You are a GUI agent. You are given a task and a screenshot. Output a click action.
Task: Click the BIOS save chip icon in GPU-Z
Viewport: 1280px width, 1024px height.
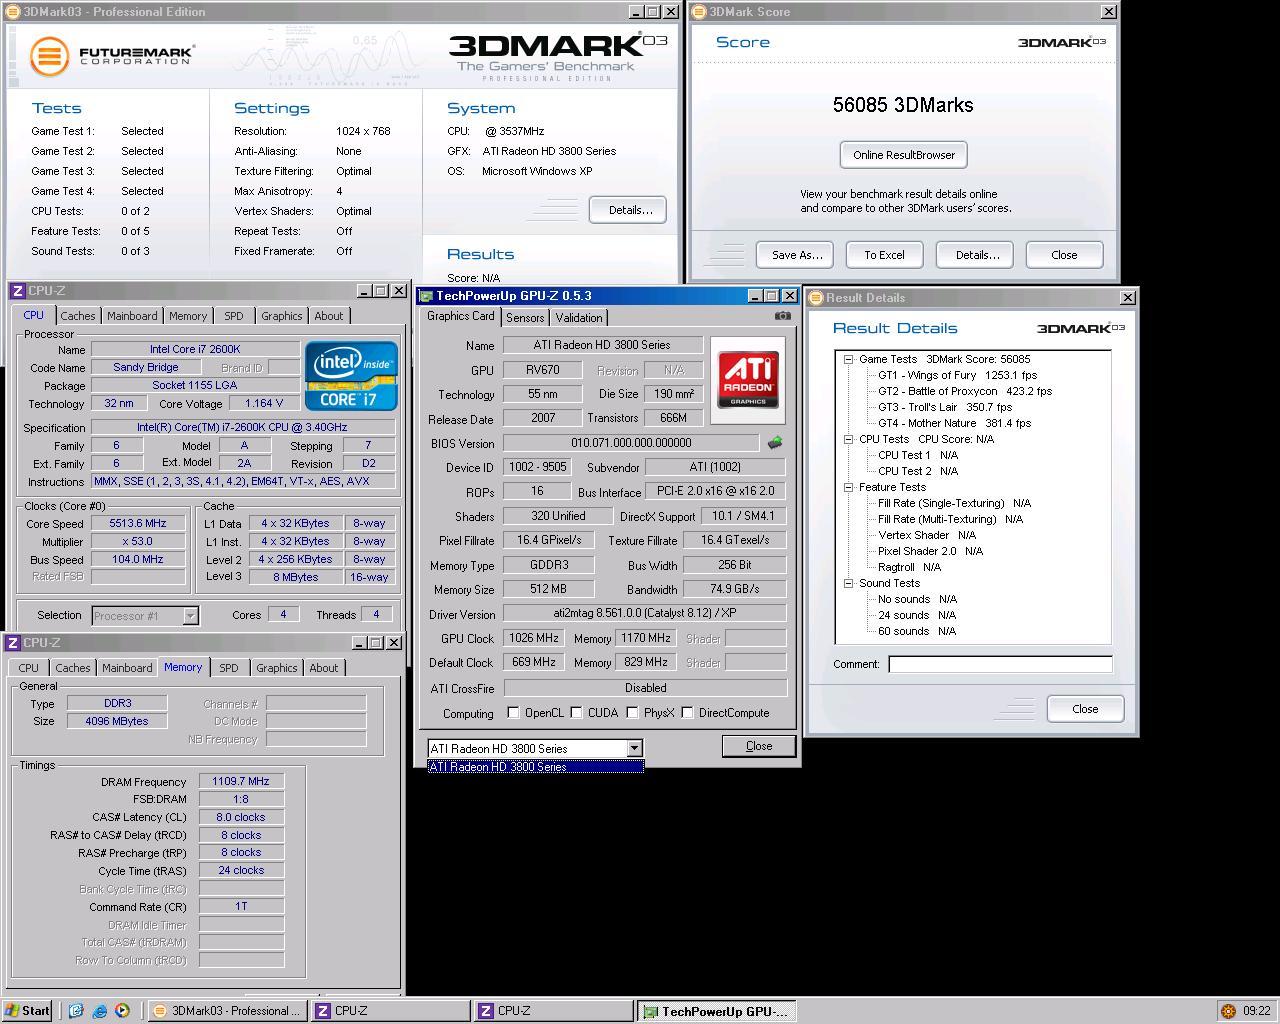[x=775, y=443]
